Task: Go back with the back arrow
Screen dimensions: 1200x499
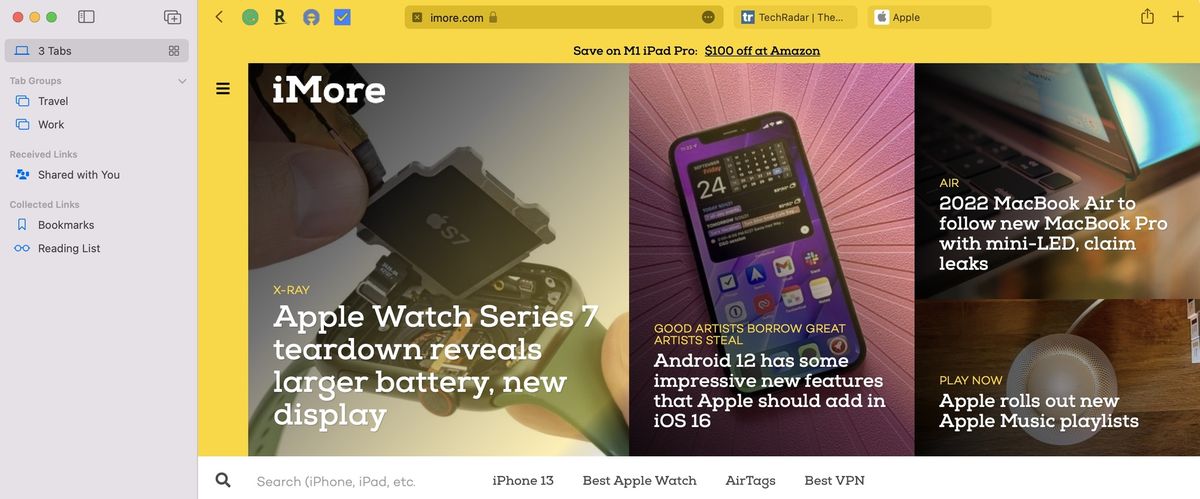Action: (219, 17)
